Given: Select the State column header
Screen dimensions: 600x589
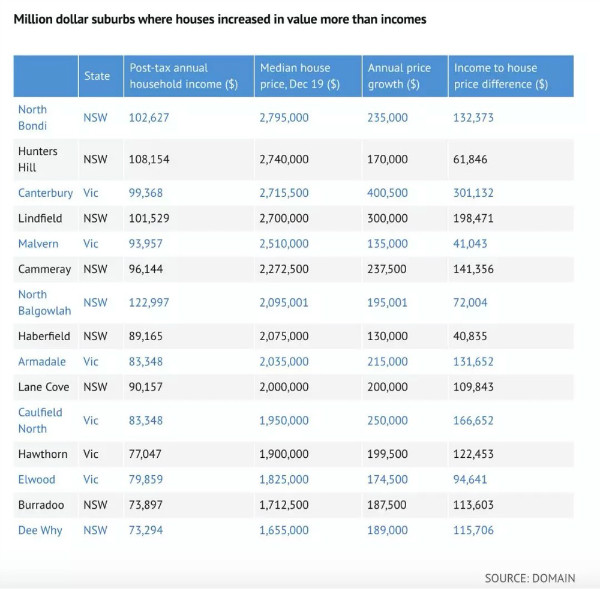Looking at the screenshot, I should 97,76.
